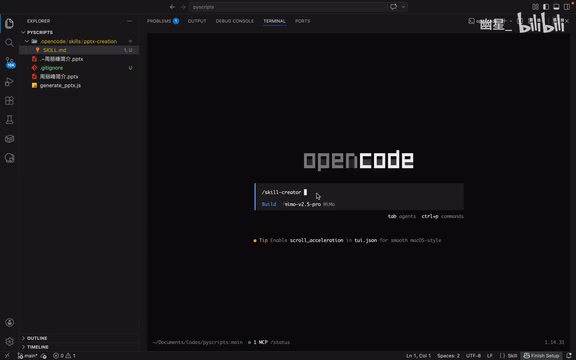The image size is (576, 360).
Task: Click the sync changes icon in status bar
Action: 44,356
